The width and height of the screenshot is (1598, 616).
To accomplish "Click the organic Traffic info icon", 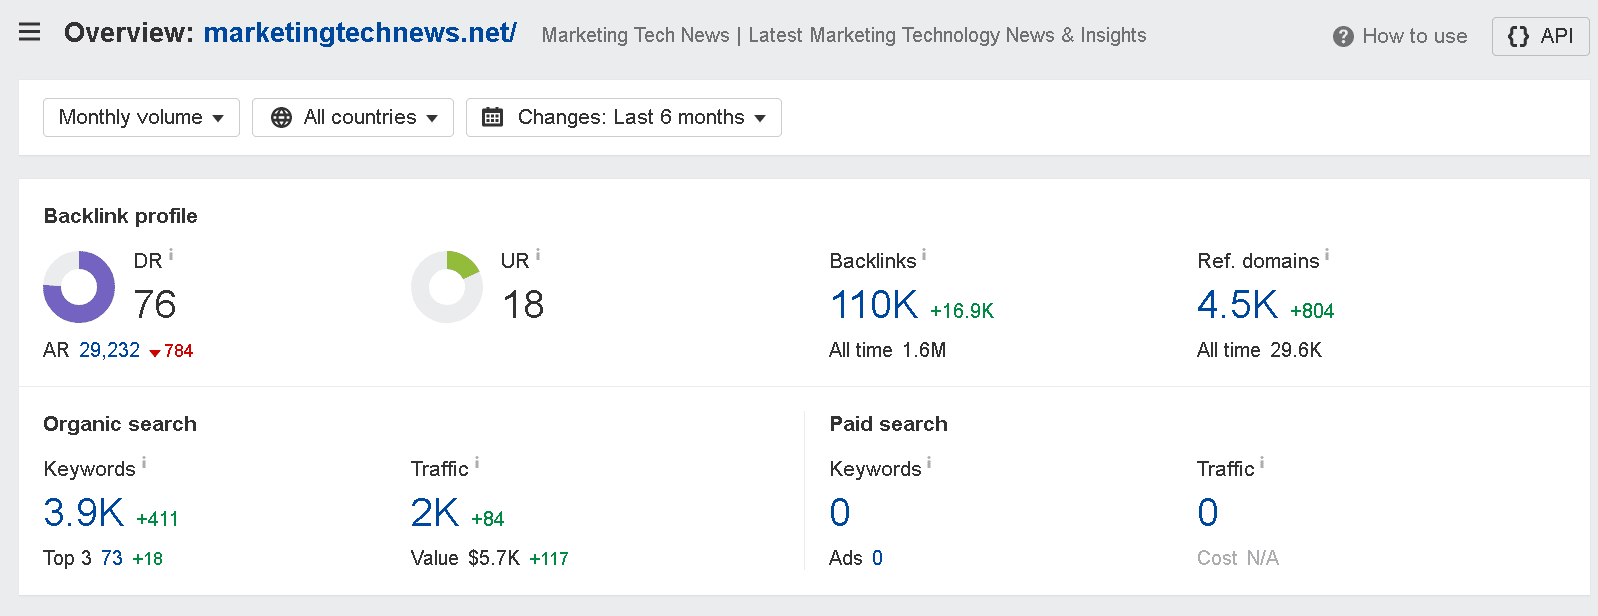I will pos(477,463).
